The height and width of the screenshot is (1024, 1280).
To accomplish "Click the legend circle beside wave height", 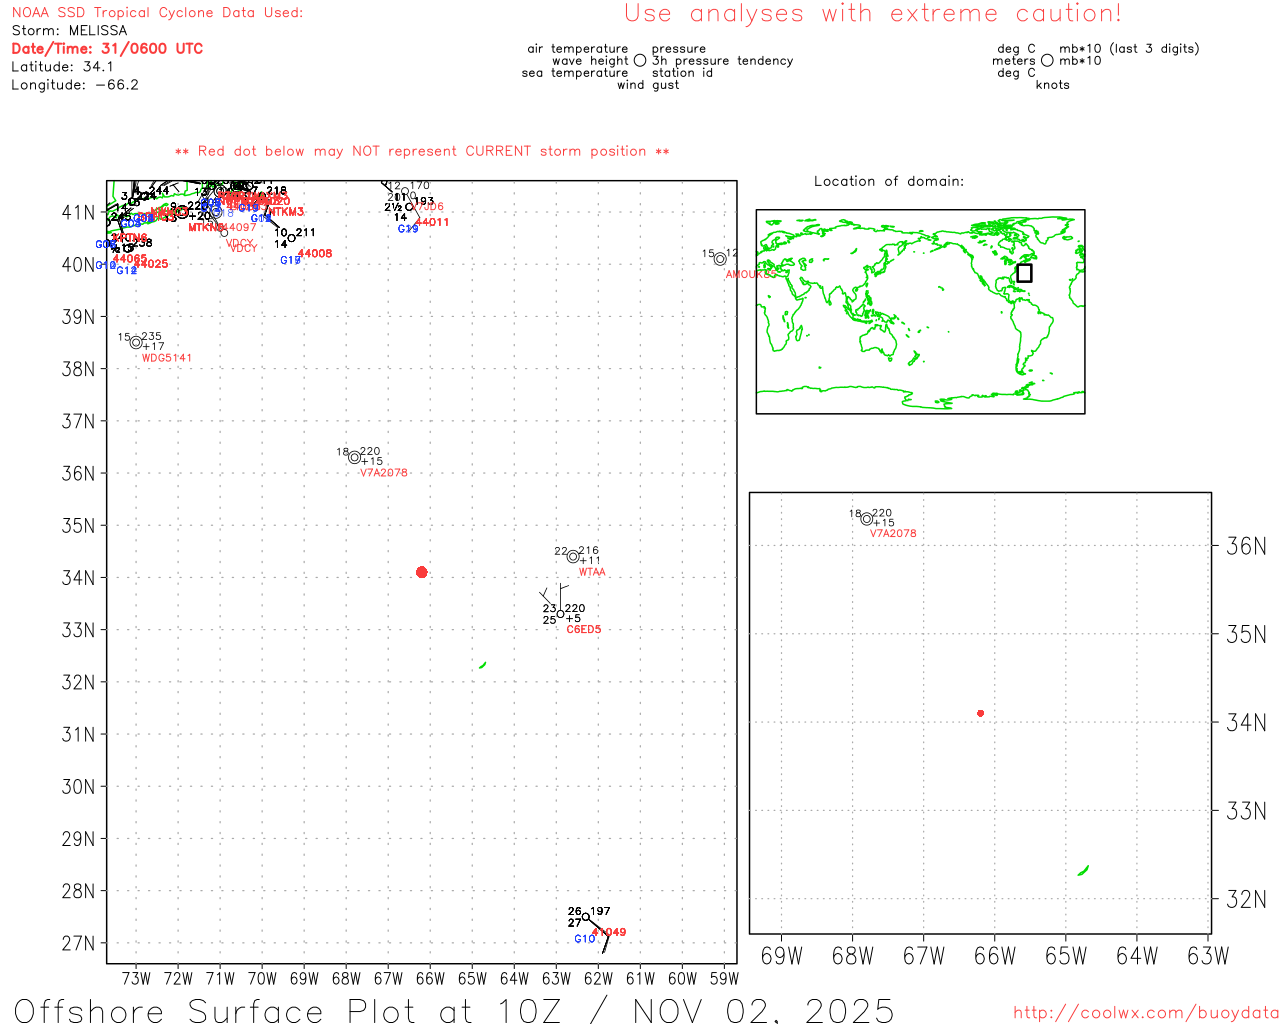I will pyautogui.click(x=640, y=60).
